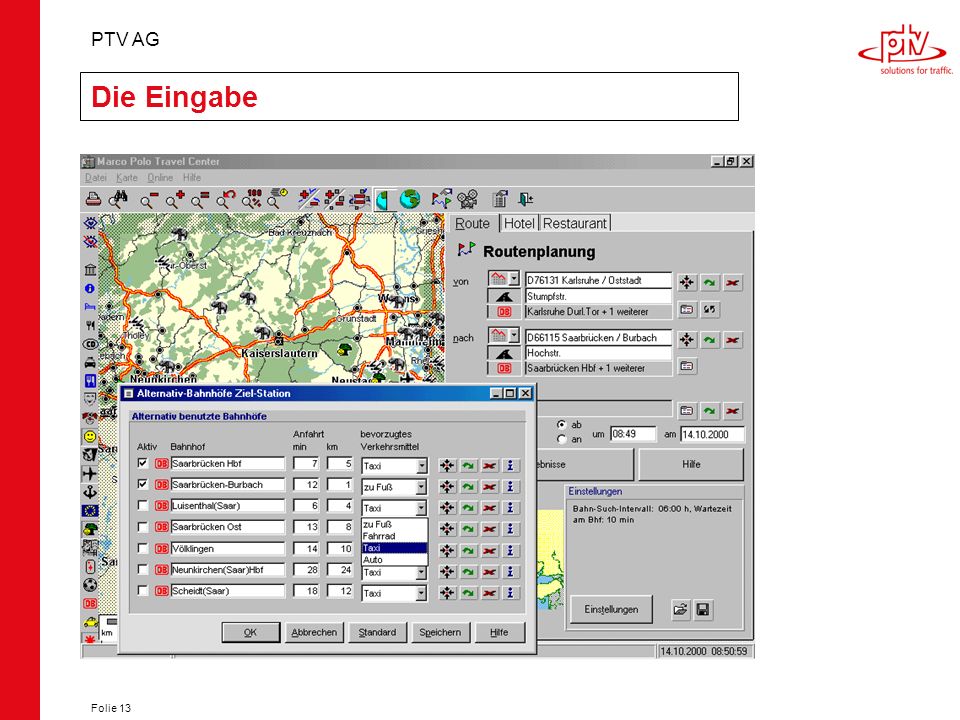960x720 pixels.
Task: Switch to the Restaurant tab
Action: click(x=574, y=223)
